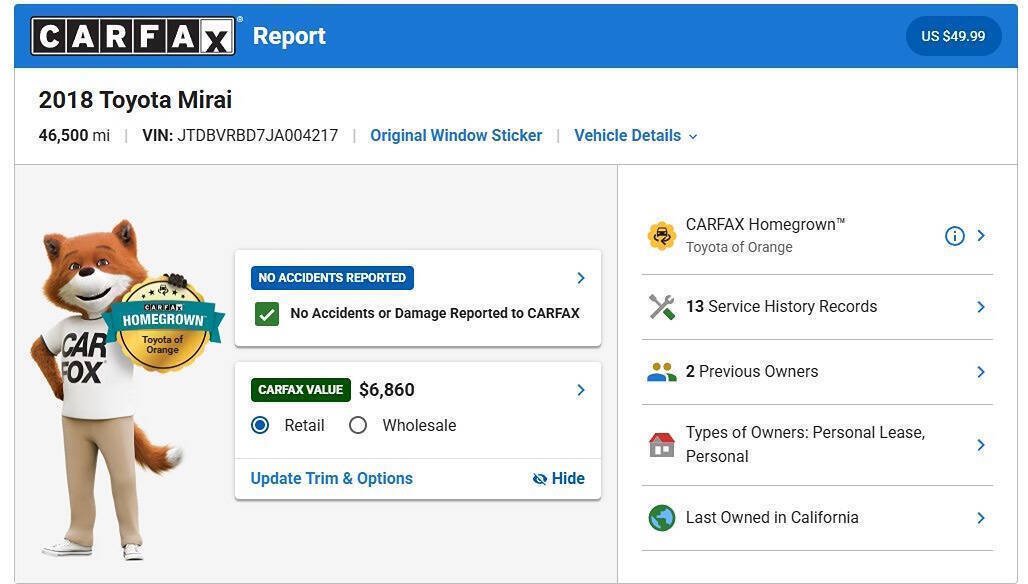Click the Homegrown Toyota of Orange medallion
Viewport: 1028px width, 584px height.
click(163, 325)
